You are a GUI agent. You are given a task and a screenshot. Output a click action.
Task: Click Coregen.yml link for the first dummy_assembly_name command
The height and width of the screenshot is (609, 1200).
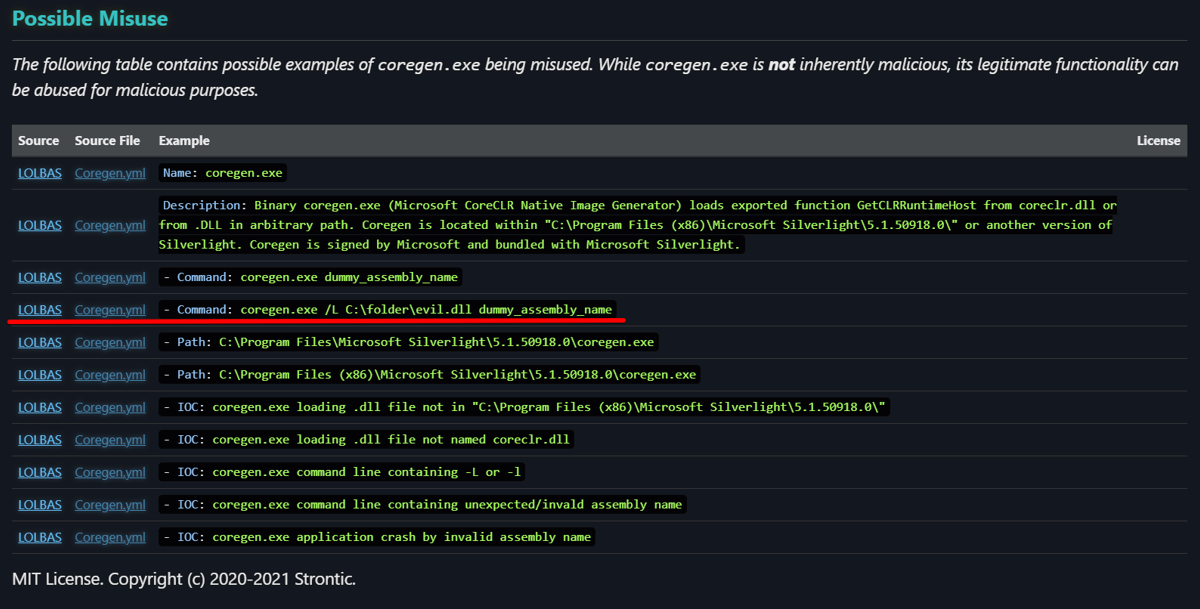(110, 277)
